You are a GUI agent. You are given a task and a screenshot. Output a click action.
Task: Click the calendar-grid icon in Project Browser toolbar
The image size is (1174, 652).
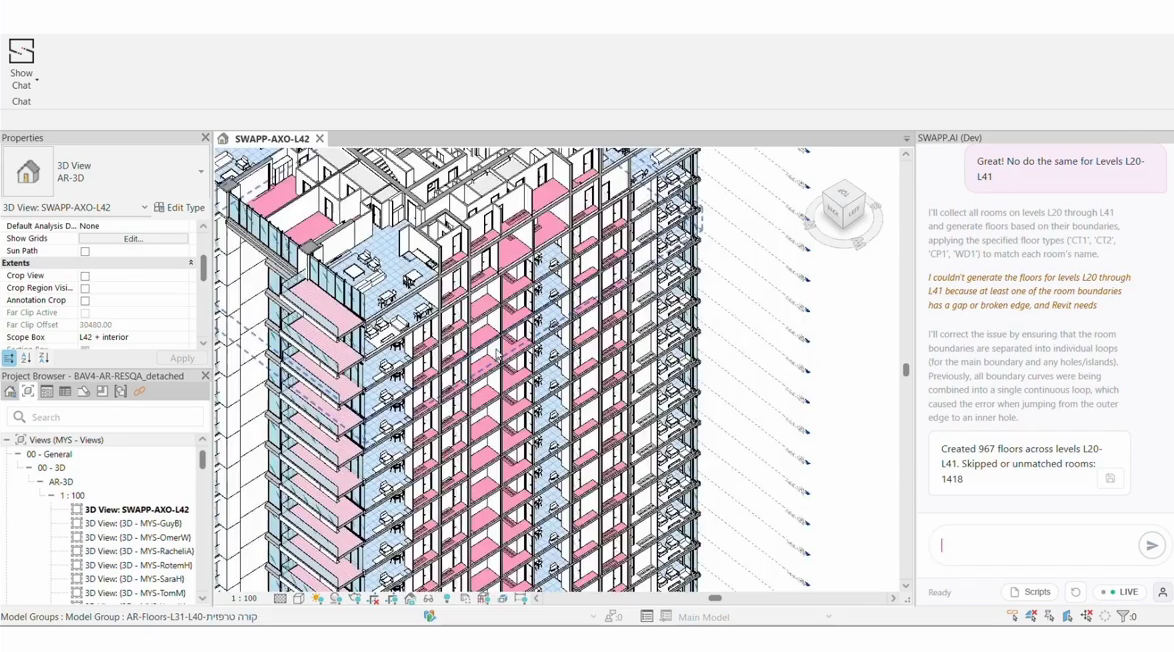click(46, 391)
